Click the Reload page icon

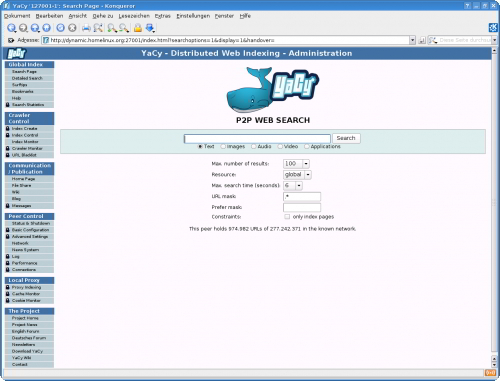point(60,28)
